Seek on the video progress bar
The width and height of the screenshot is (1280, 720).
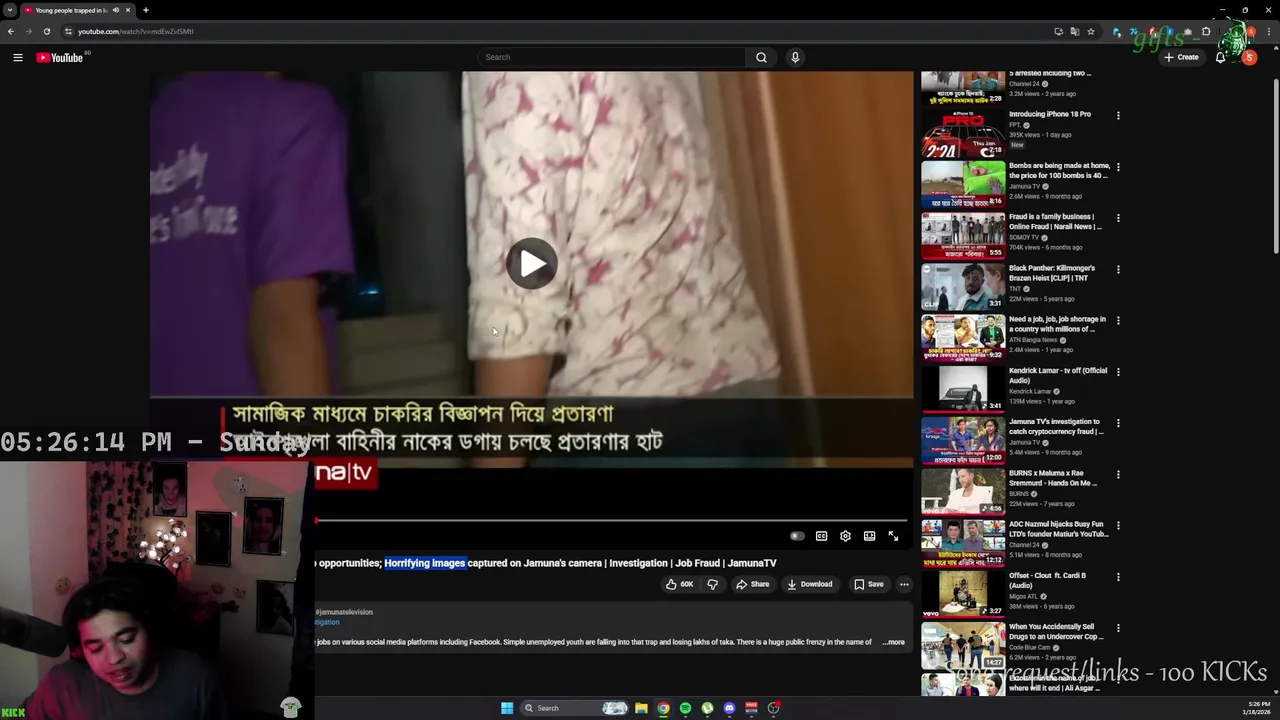tap(611, 521)
